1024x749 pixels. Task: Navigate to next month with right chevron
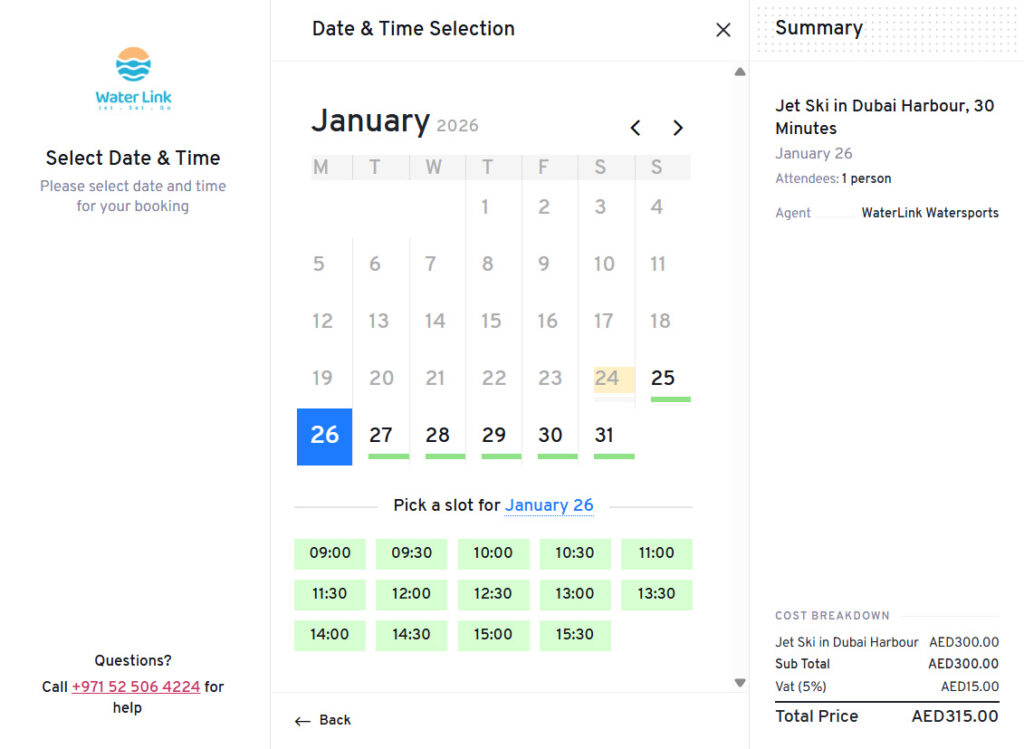pos(678,128)
